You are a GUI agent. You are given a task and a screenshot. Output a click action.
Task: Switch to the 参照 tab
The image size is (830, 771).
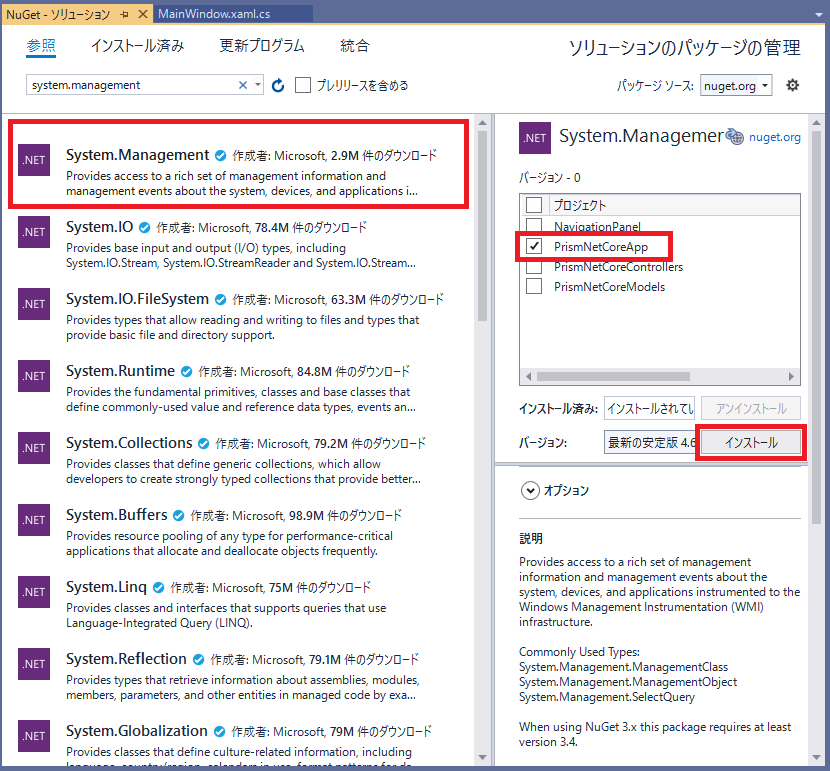point(41,46)
